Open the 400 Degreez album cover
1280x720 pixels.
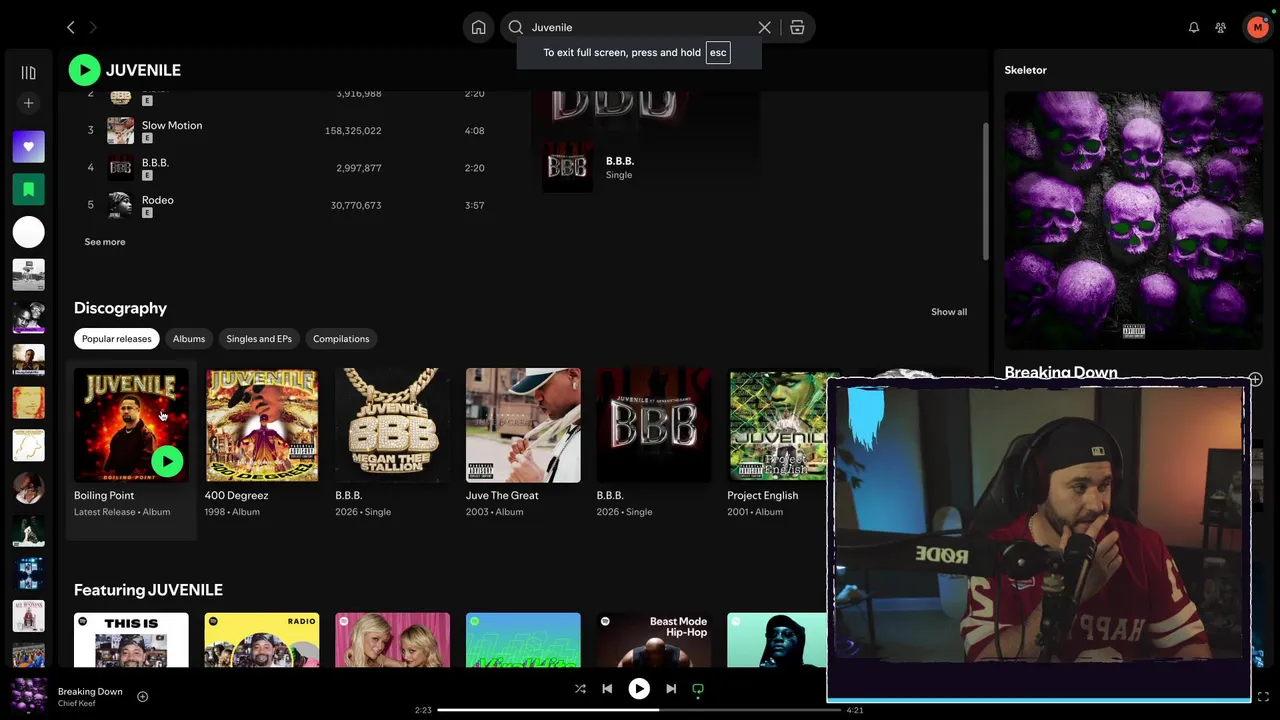[262, 425]
